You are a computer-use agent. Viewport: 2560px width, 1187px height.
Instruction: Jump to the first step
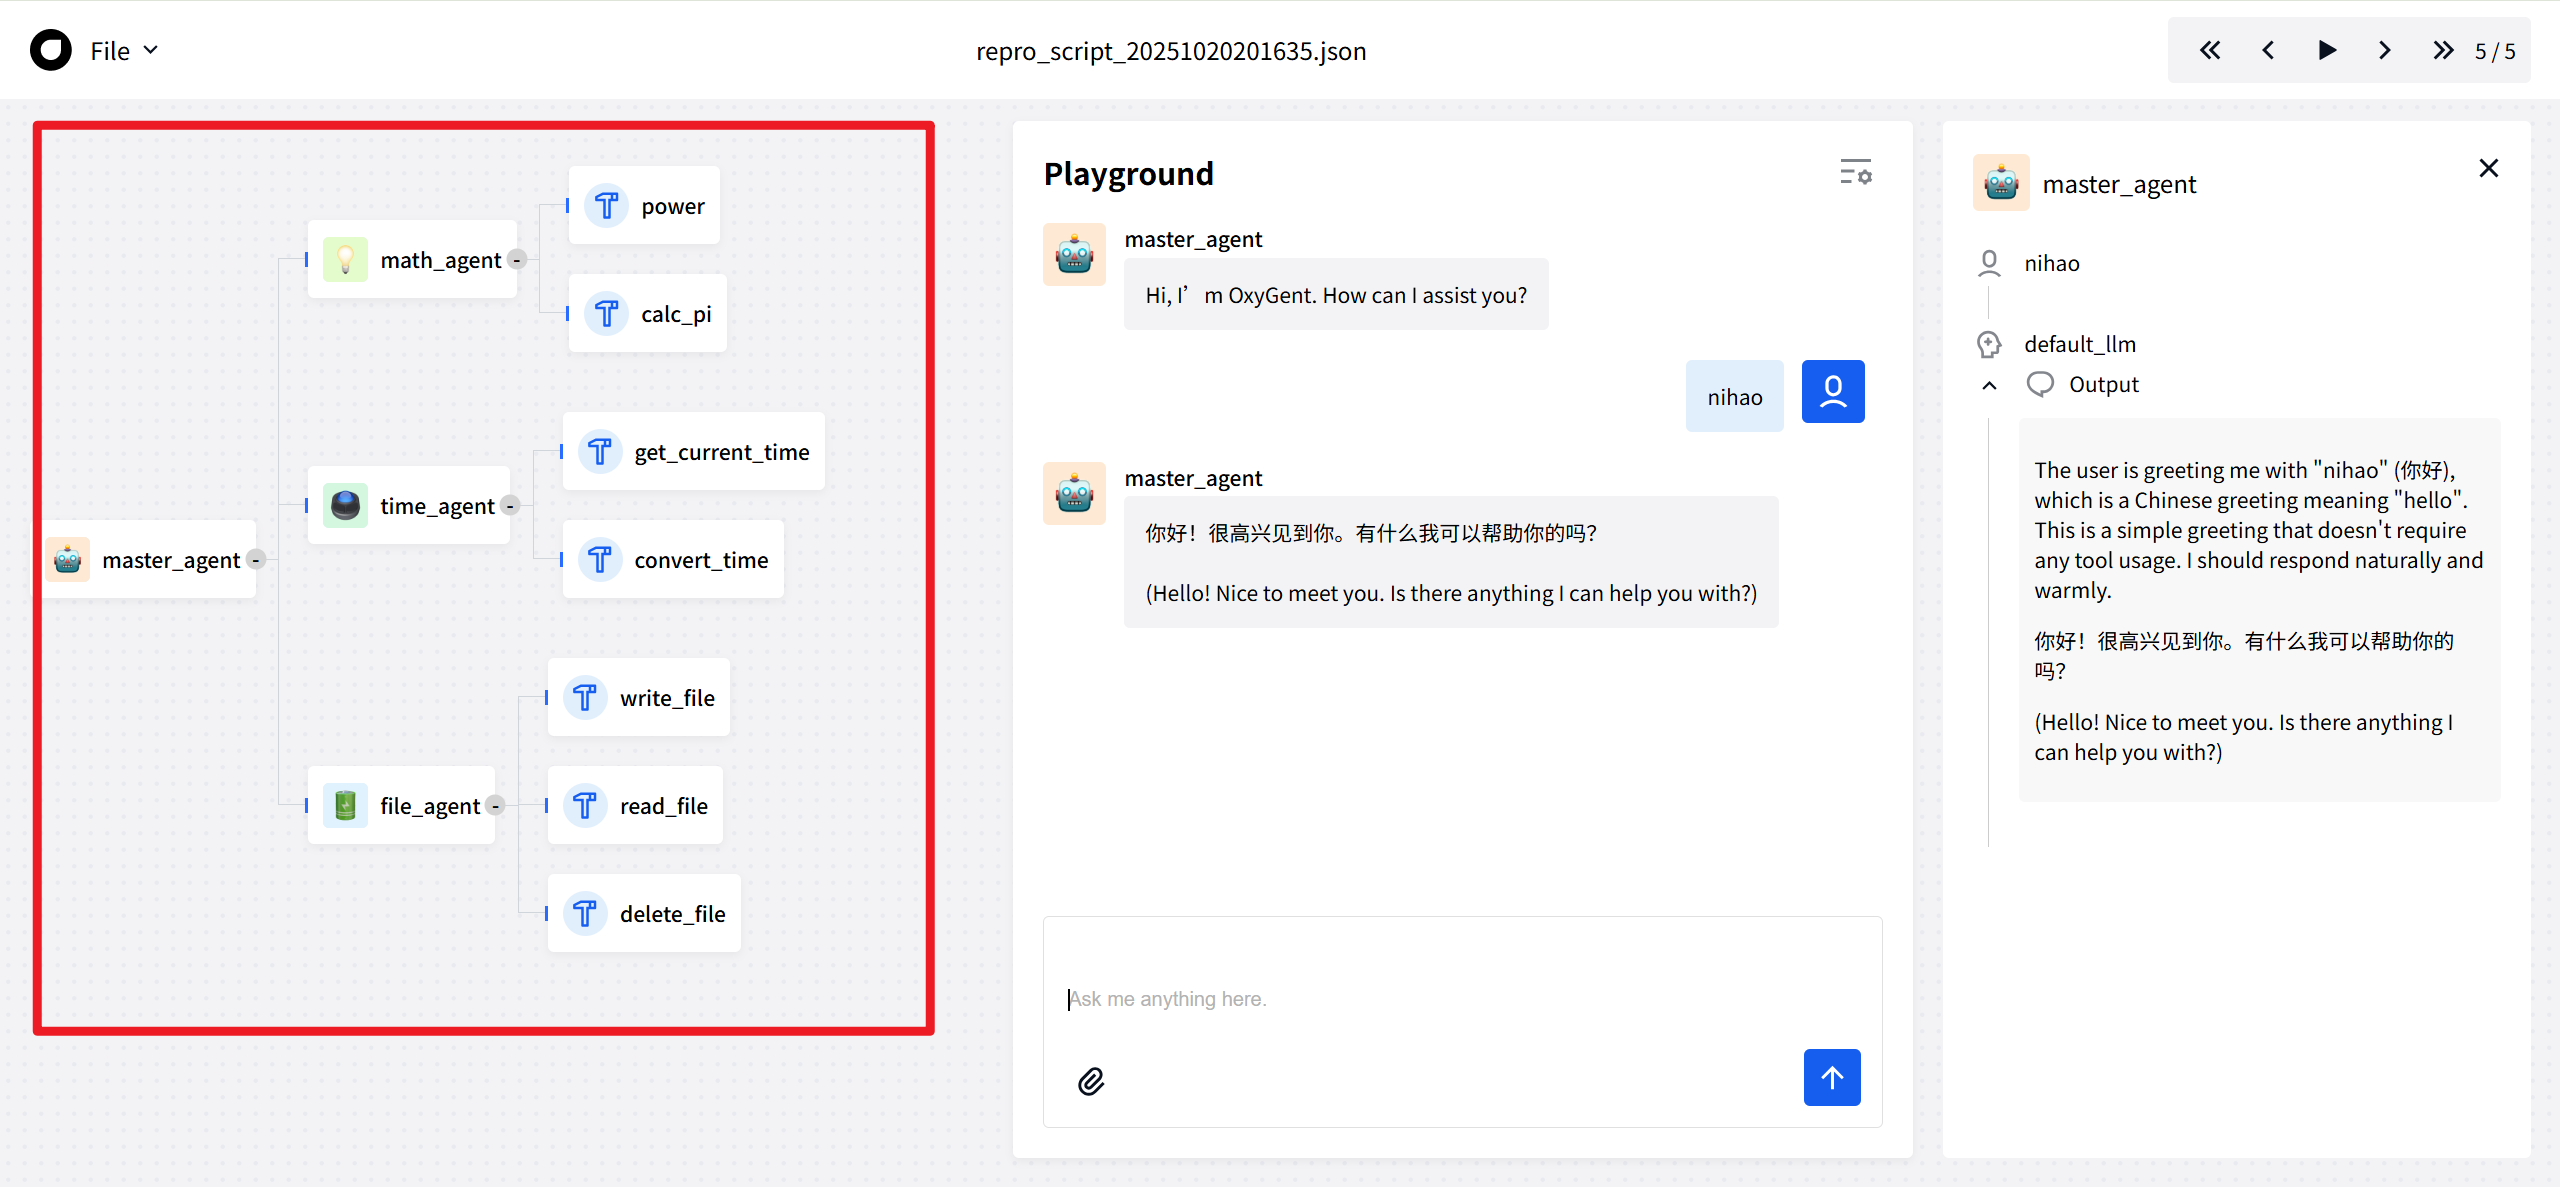click(x=2209, y=50)
